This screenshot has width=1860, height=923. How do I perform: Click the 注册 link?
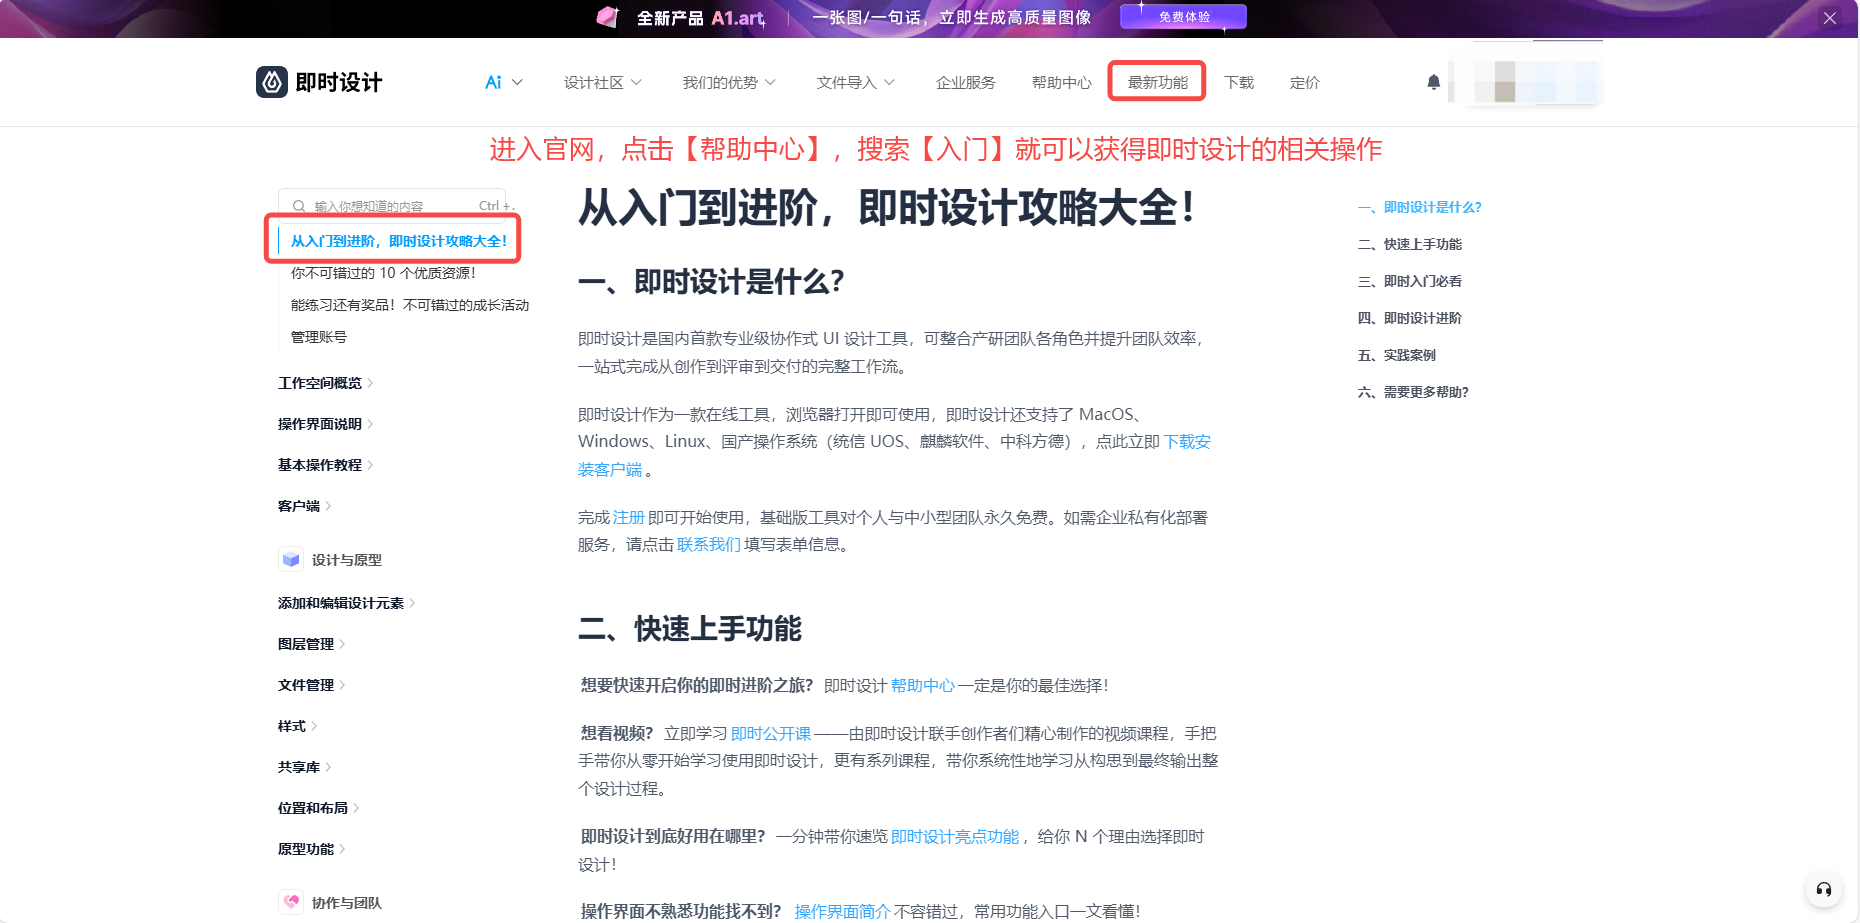coord(629,517)
